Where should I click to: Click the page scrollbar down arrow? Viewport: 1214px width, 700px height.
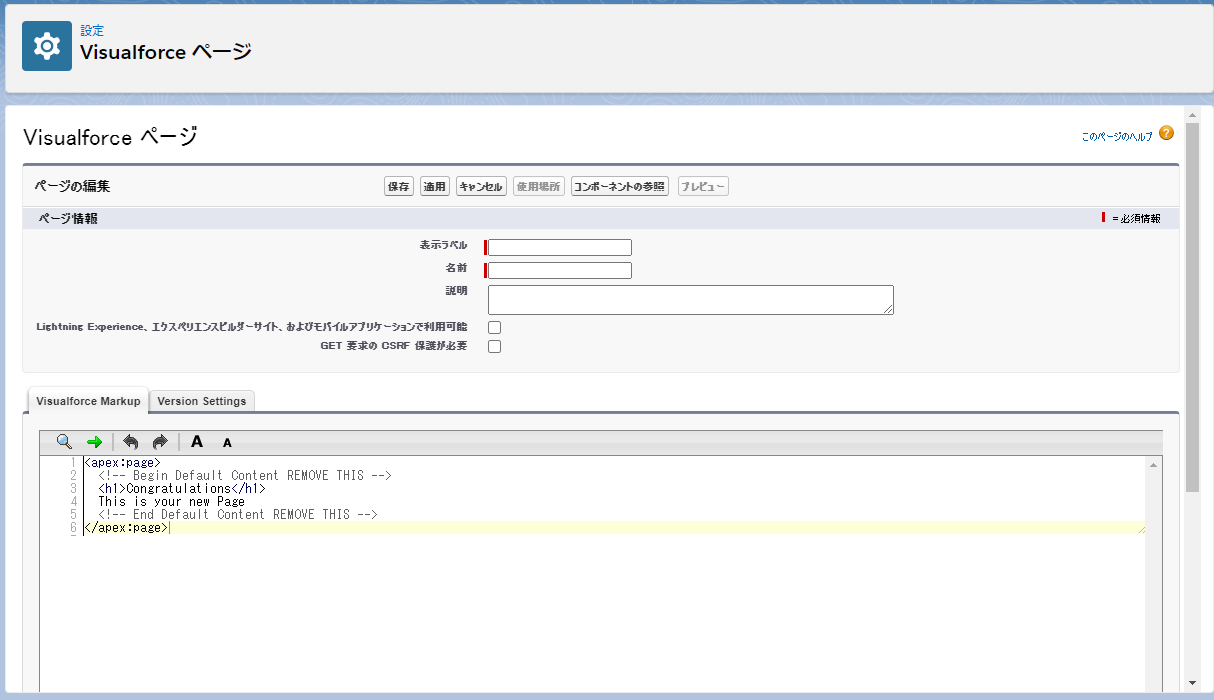(1192, 683)
